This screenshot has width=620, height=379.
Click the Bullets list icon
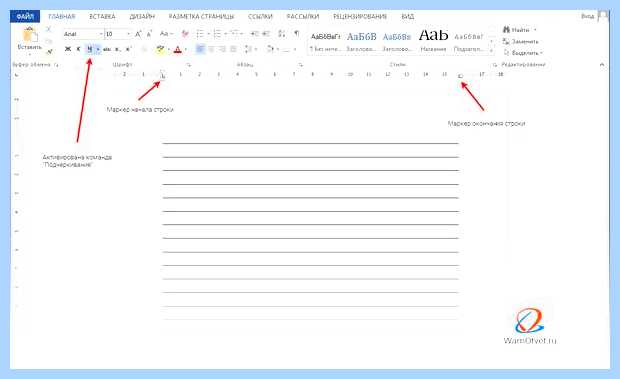pyautogui.click(x=200, y=34)
